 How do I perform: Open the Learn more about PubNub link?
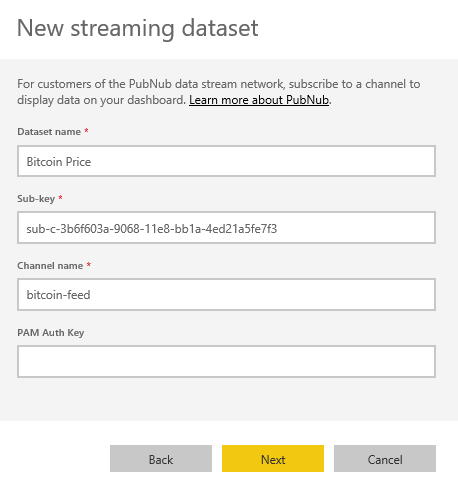click(259, 100)
